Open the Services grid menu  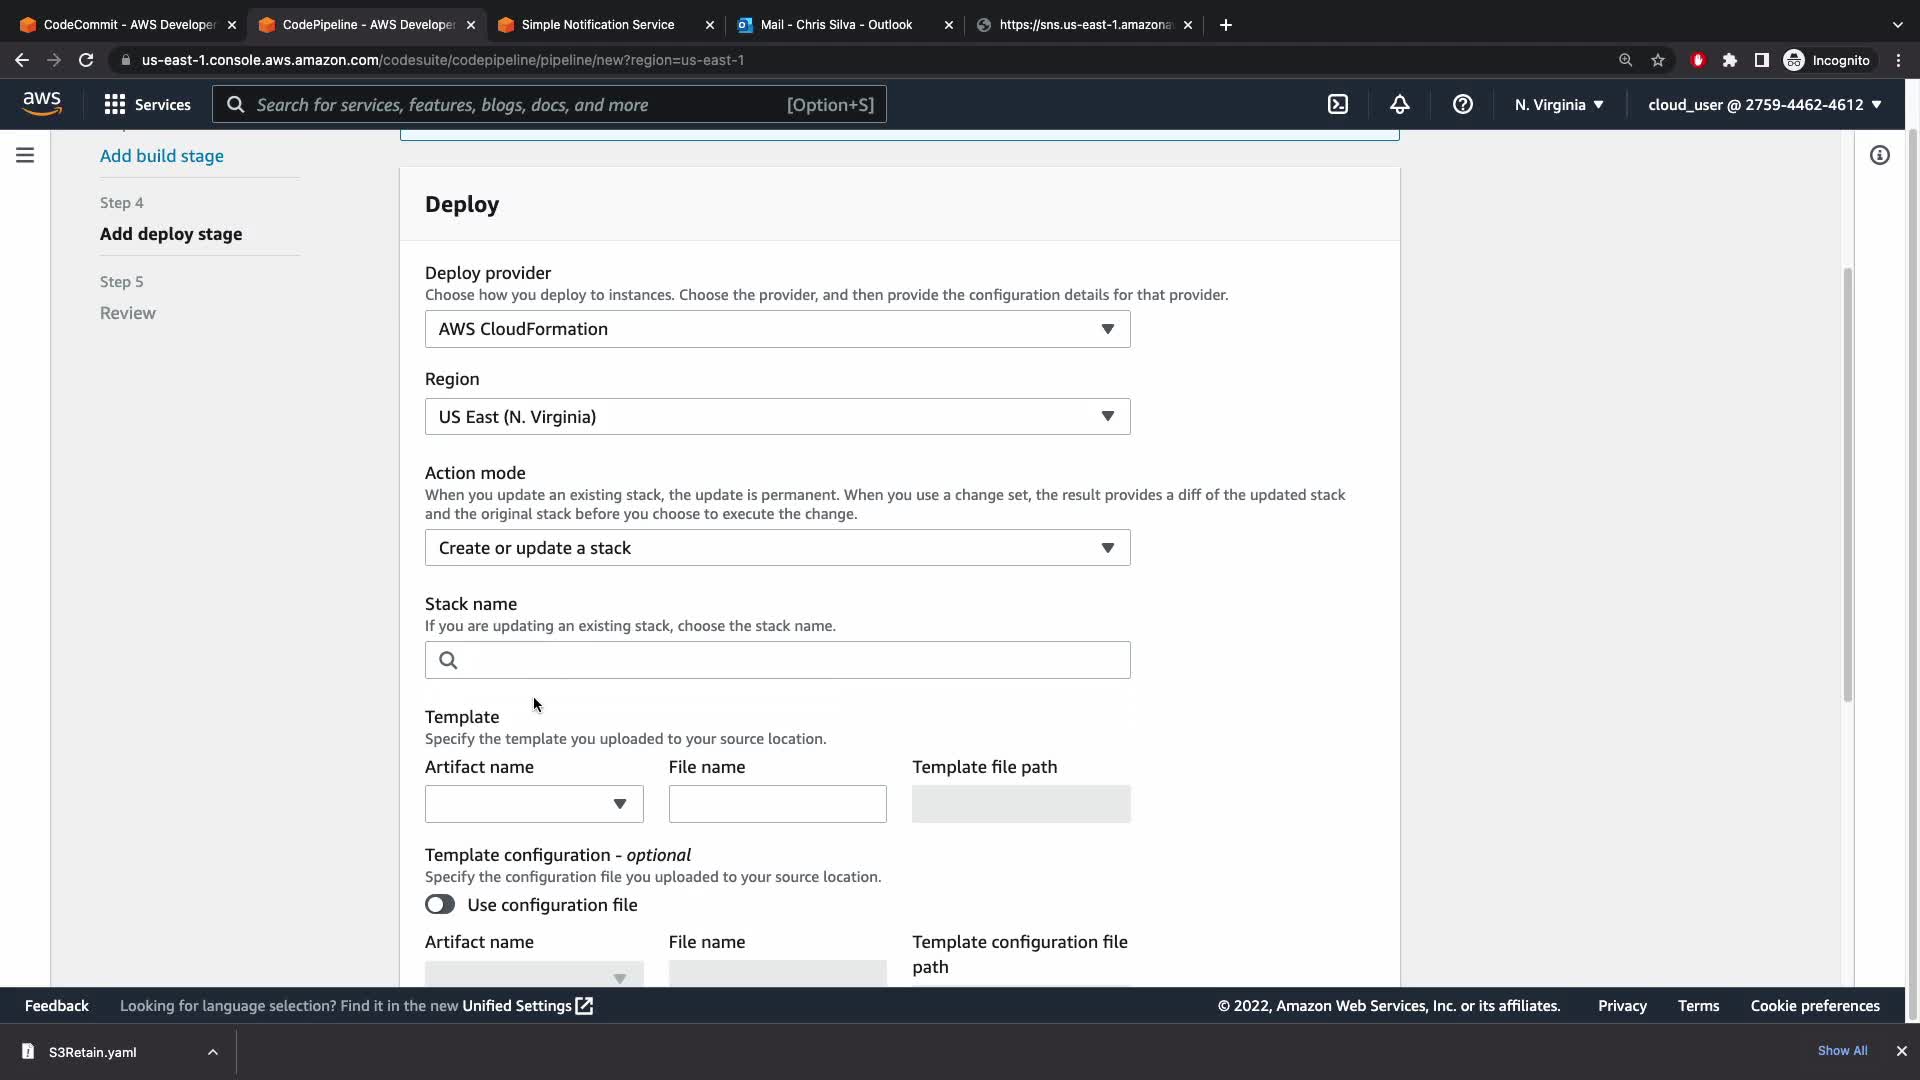tap(147, 104)
